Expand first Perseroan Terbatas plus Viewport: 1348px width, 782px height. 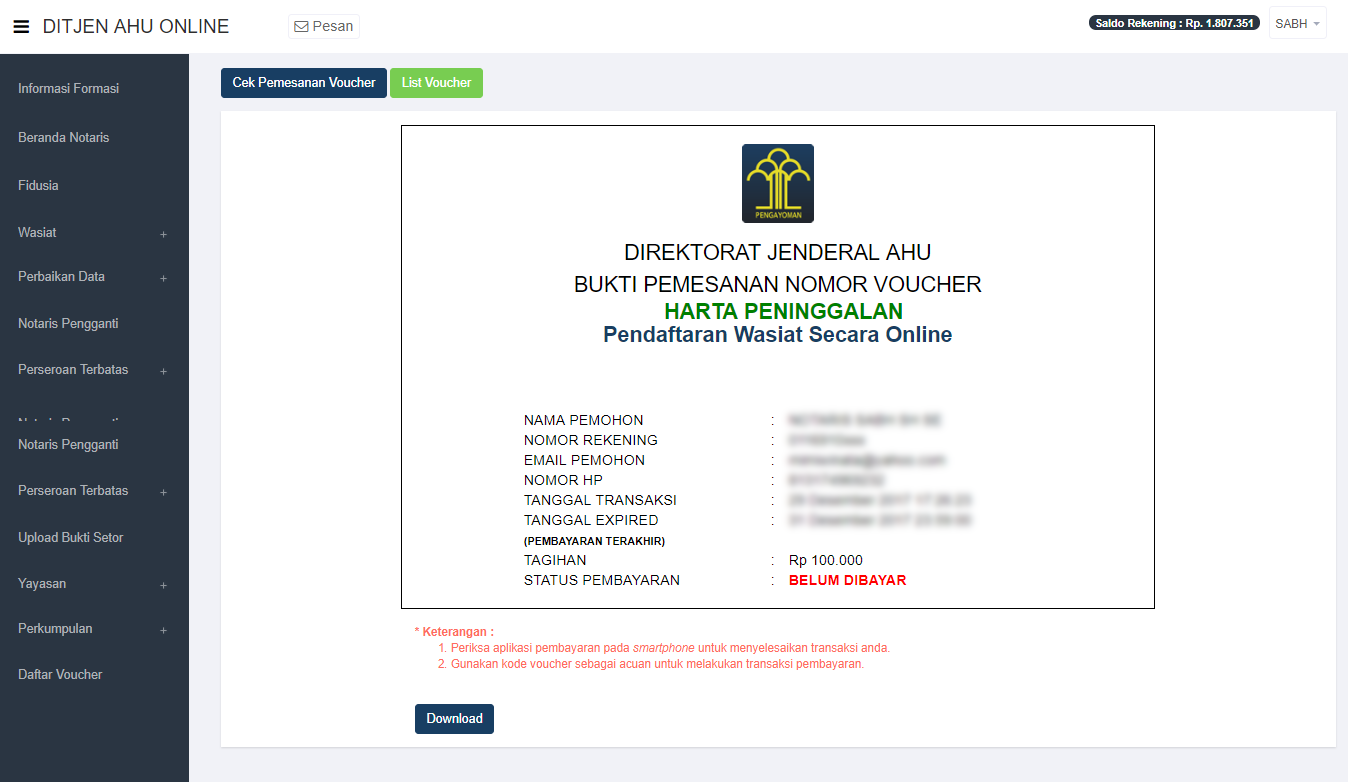coord(163,371)
